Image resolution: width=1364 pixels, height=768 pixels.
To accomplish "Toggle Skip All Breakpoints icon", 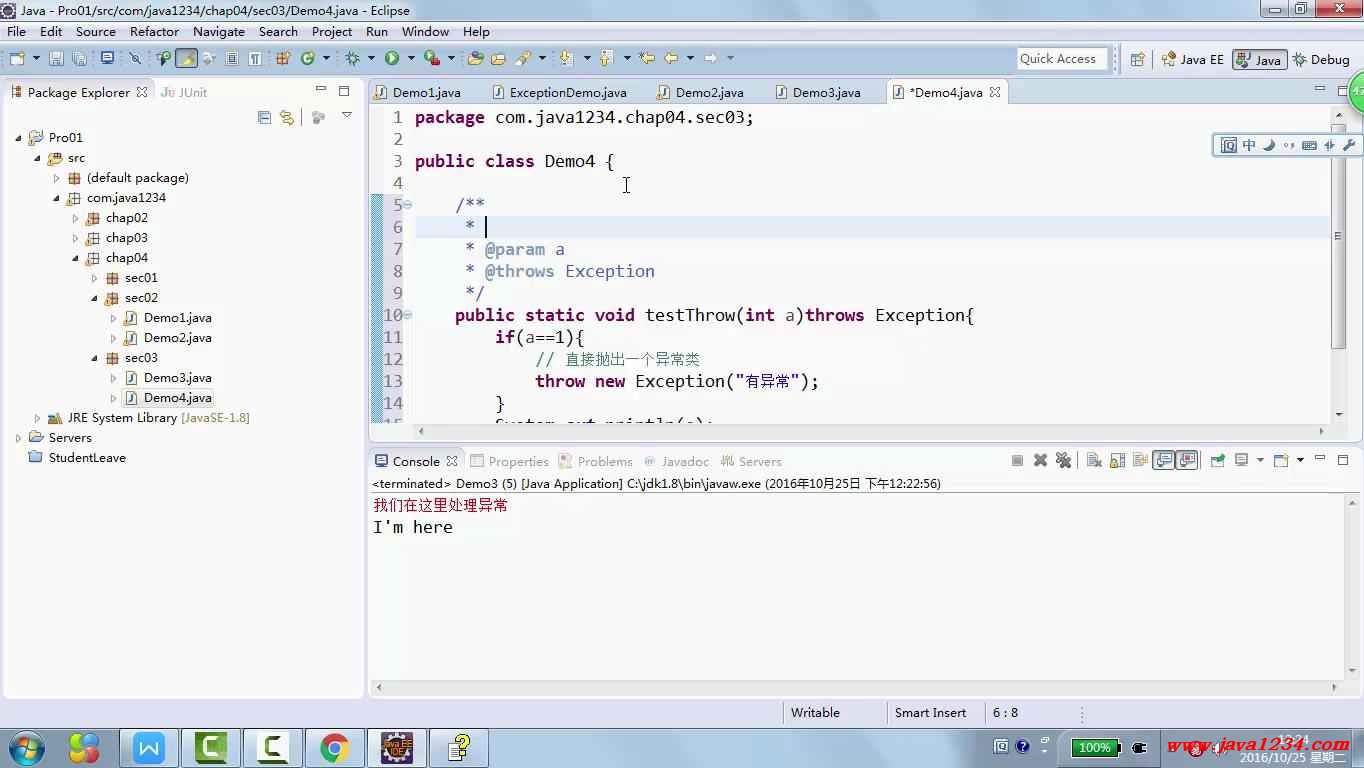I will click(134, 58).
